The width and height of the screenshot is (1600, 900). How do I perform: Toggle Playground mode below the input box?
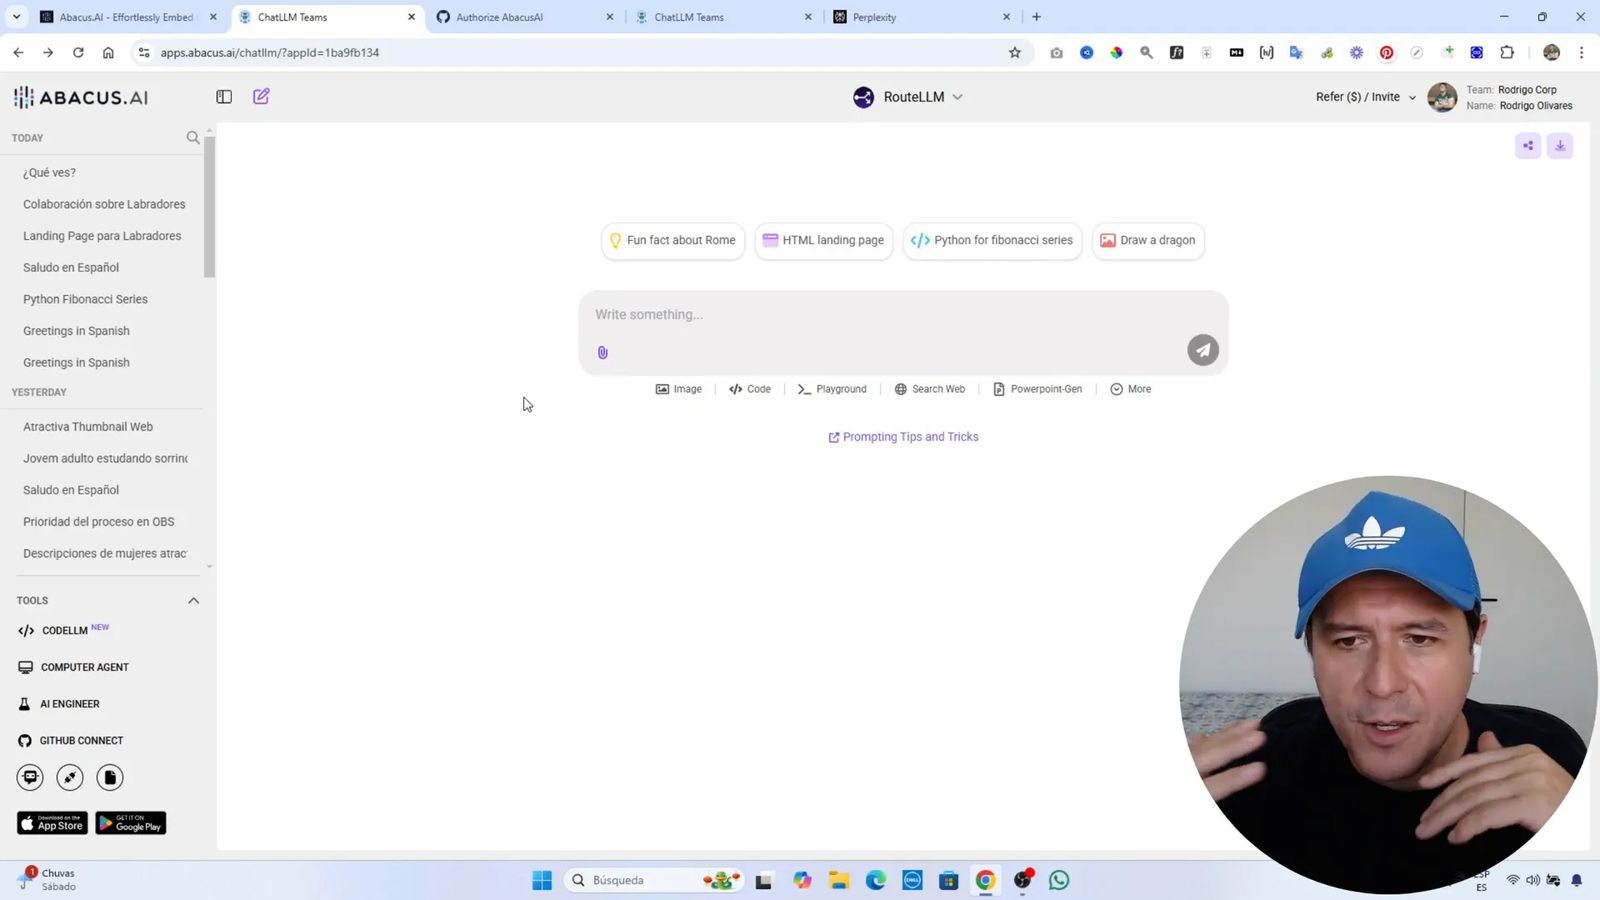(831, 389)
